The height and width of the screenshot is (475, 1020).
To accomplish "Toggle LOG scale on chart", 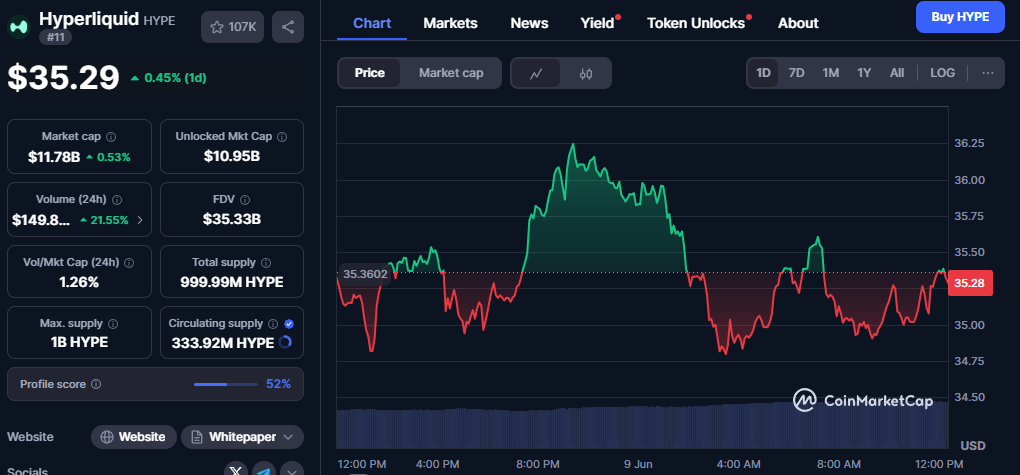I will point(943,73).
